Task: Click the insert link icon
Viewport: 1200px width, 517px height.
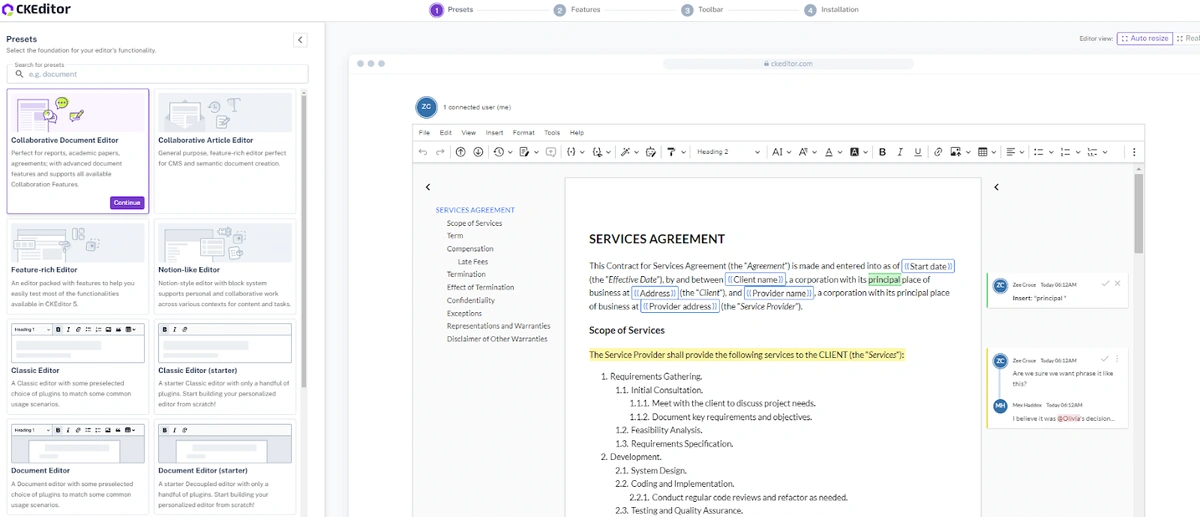Action: click(937, 152)
